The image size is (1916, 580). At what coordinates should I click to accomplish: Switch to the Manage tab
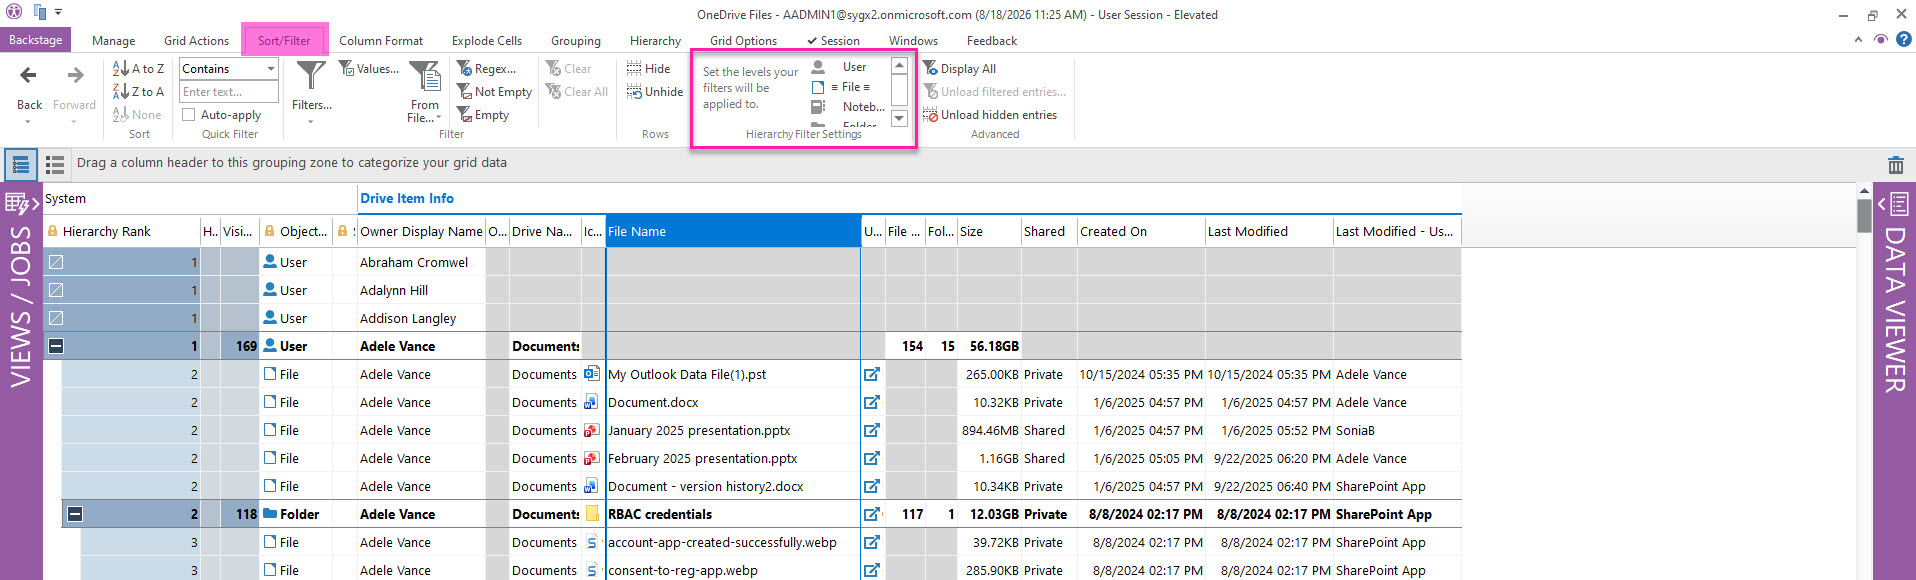point(113,41)
